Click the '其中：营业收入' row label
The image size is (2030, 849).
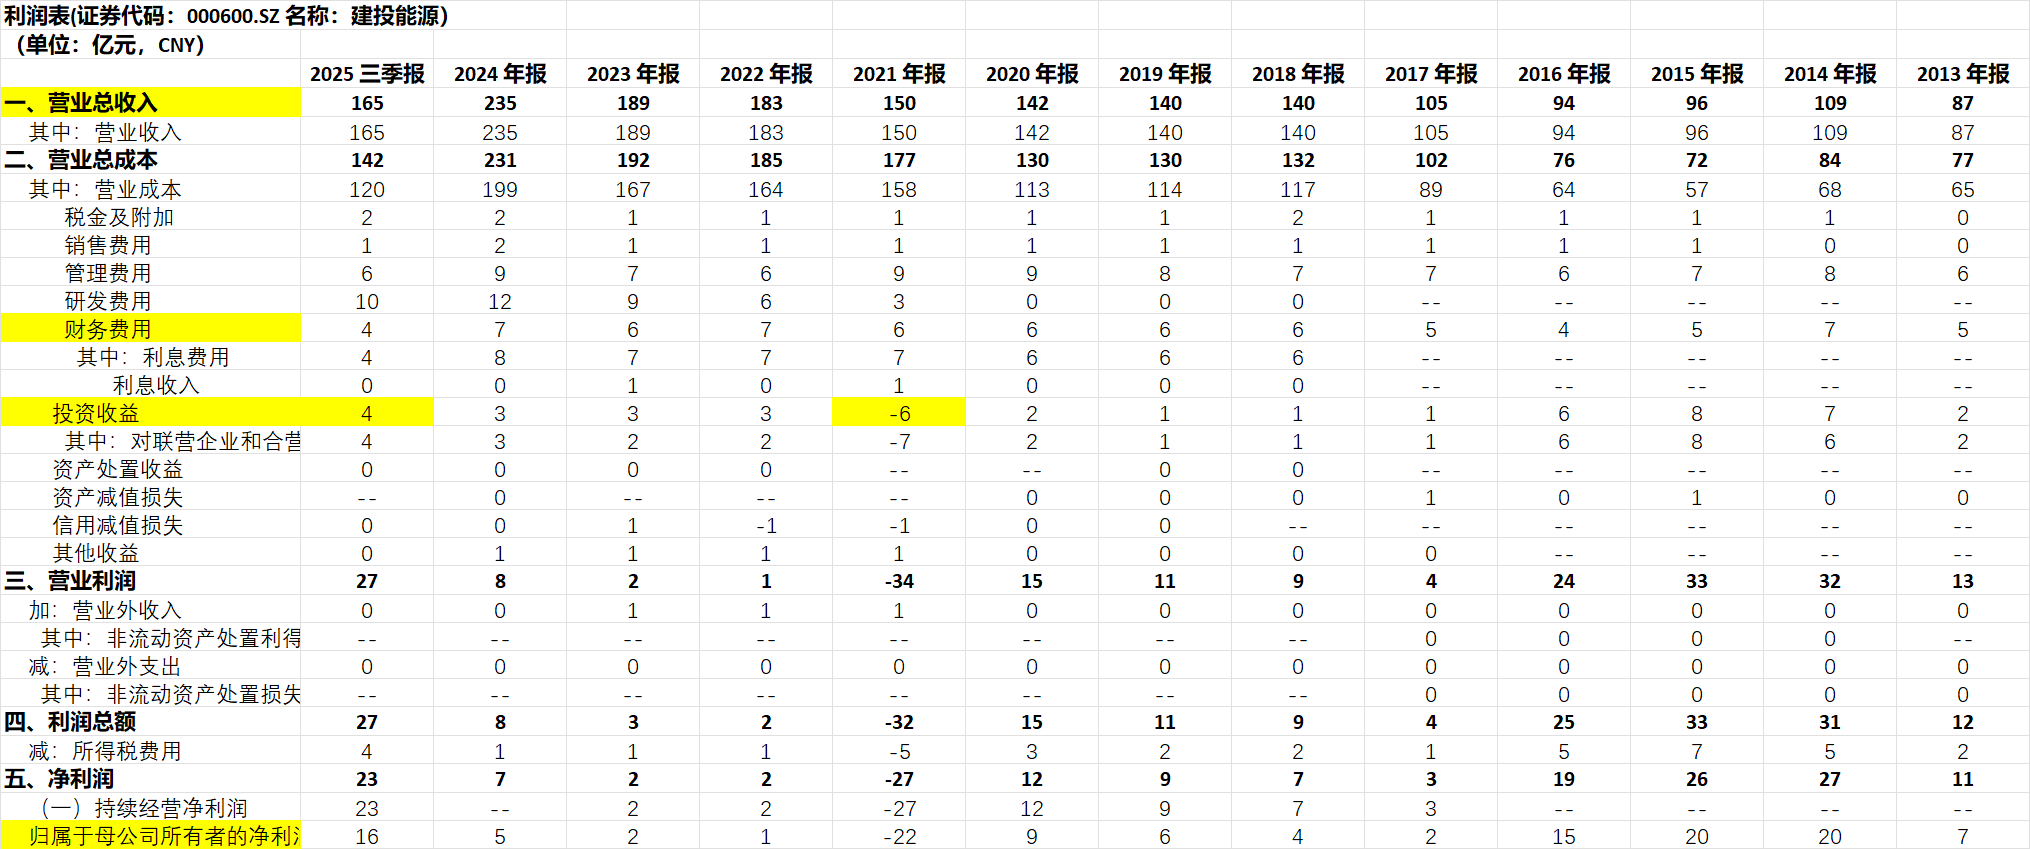(x=105, y=132)
